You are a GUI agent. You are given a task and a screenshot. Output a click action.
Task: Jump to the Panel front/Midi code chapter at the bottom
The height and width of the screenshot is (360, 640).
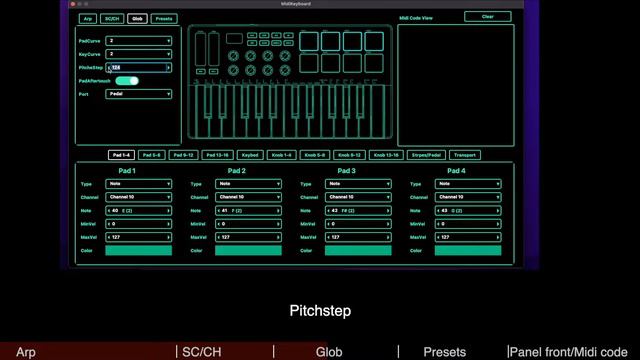click(x=569, y=352)
